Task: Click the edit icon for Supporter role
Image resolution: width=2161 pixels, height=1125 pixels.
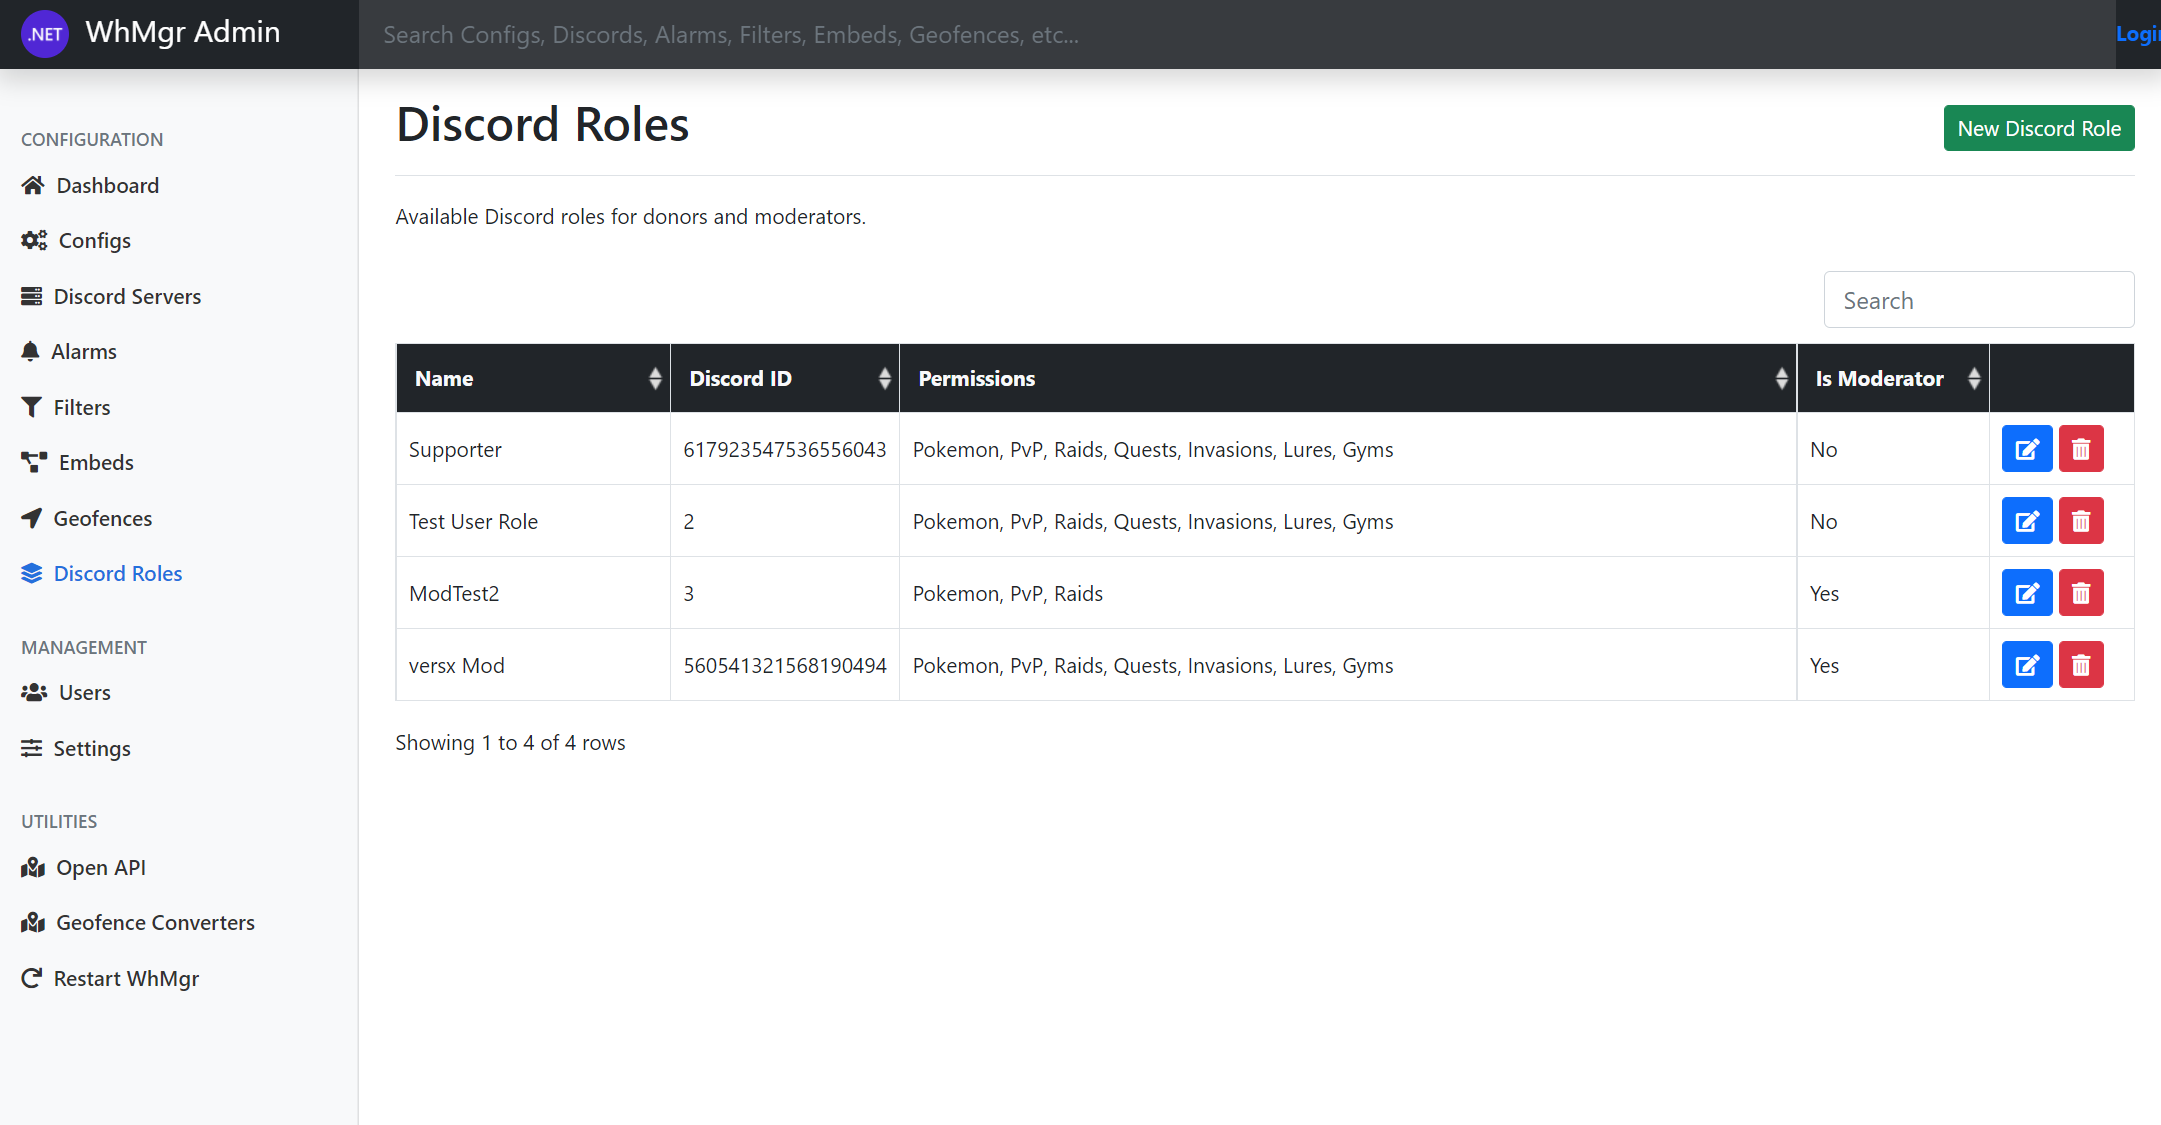Action: [x=2026, y=449]
